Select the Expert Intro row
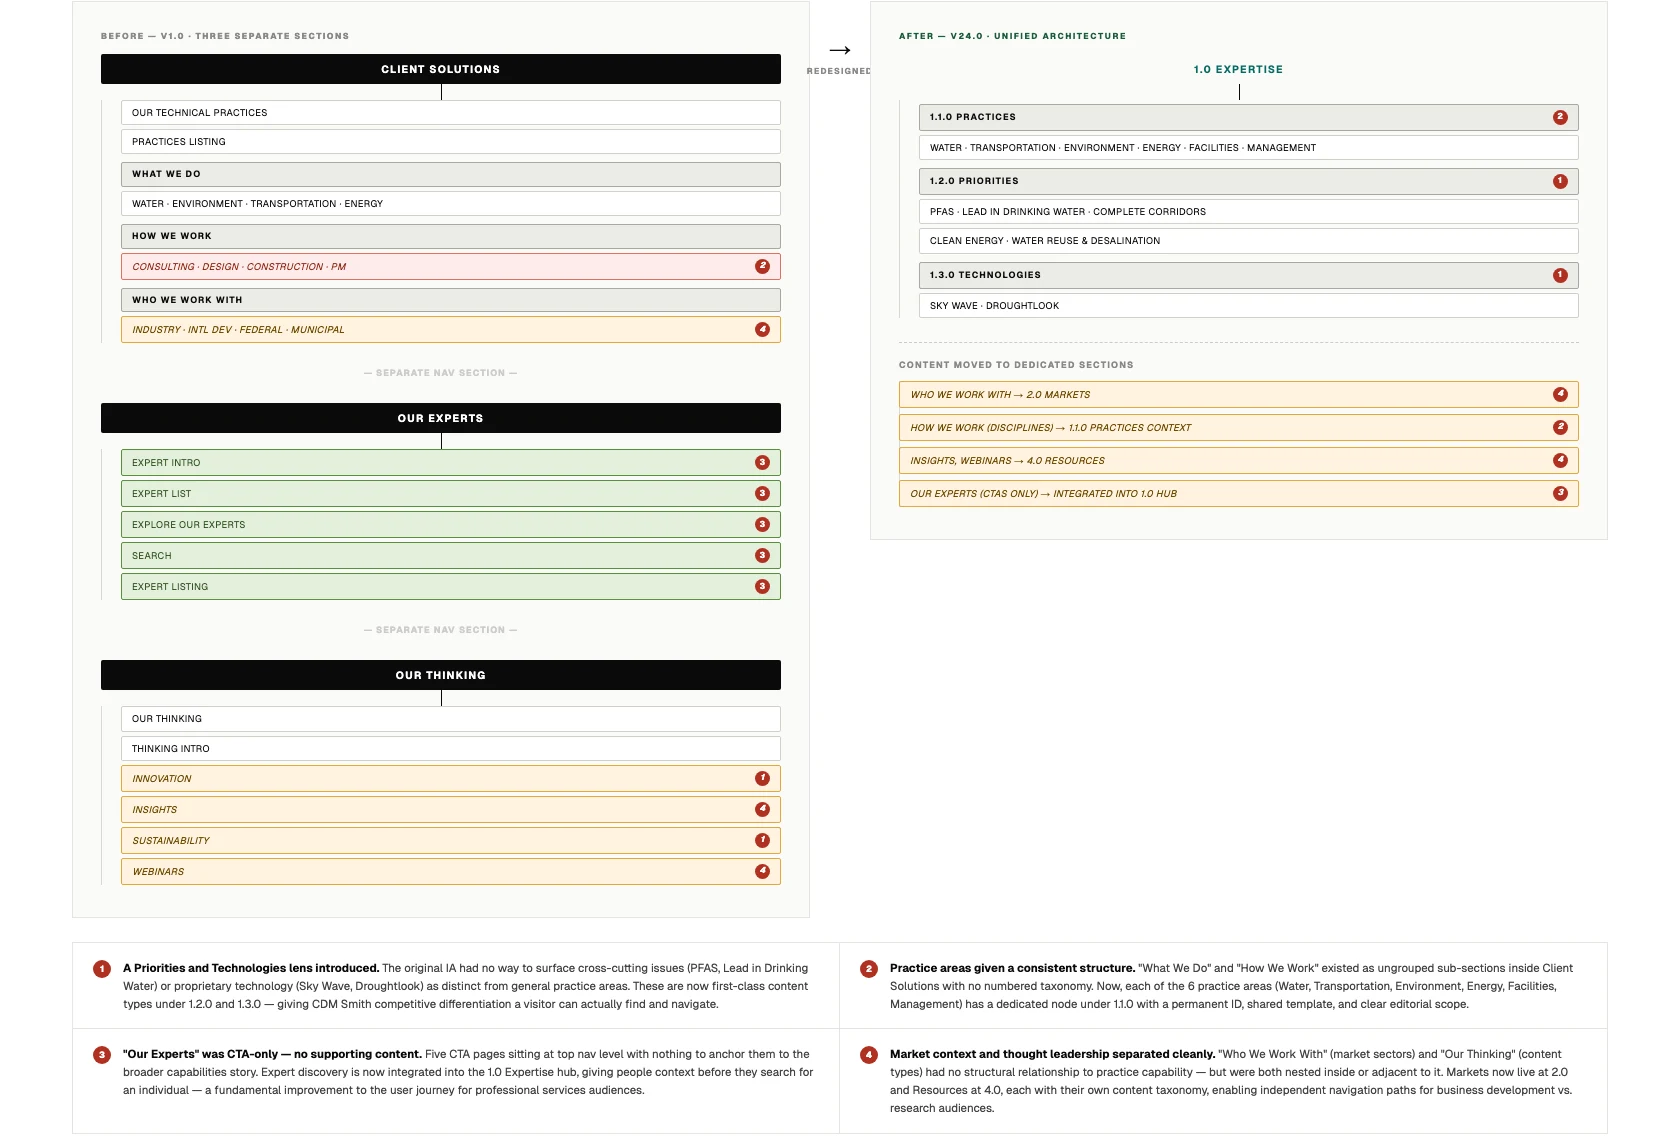This screenshot has height=1143, width=1680. (451, 462)
